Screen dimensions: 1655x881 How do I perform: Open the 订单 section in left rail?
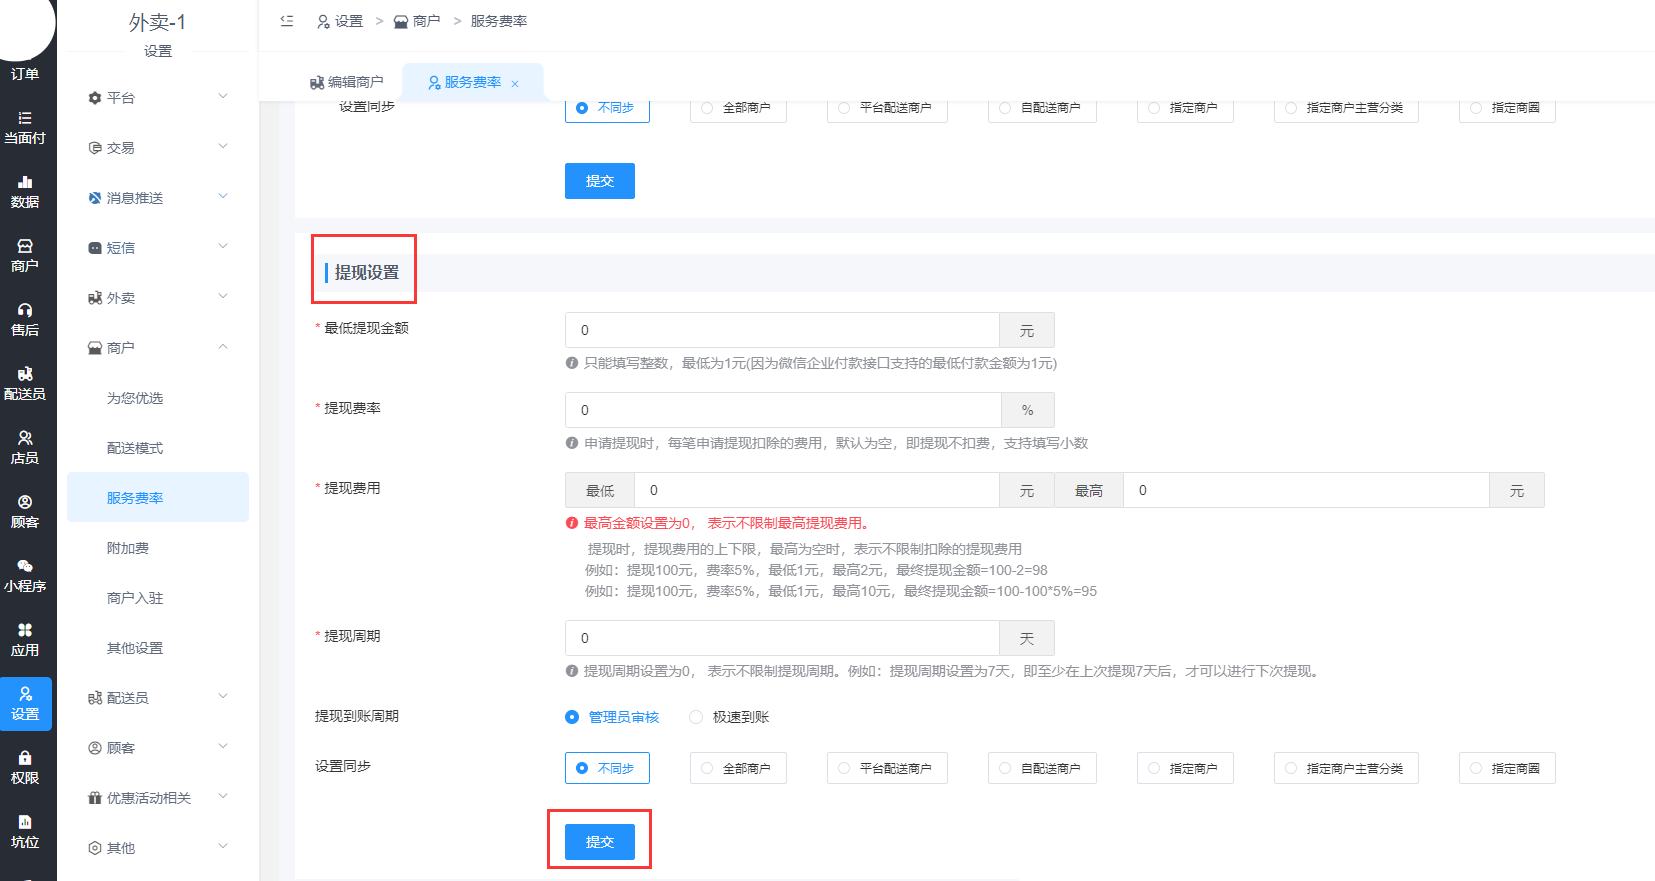coord(25,74)
